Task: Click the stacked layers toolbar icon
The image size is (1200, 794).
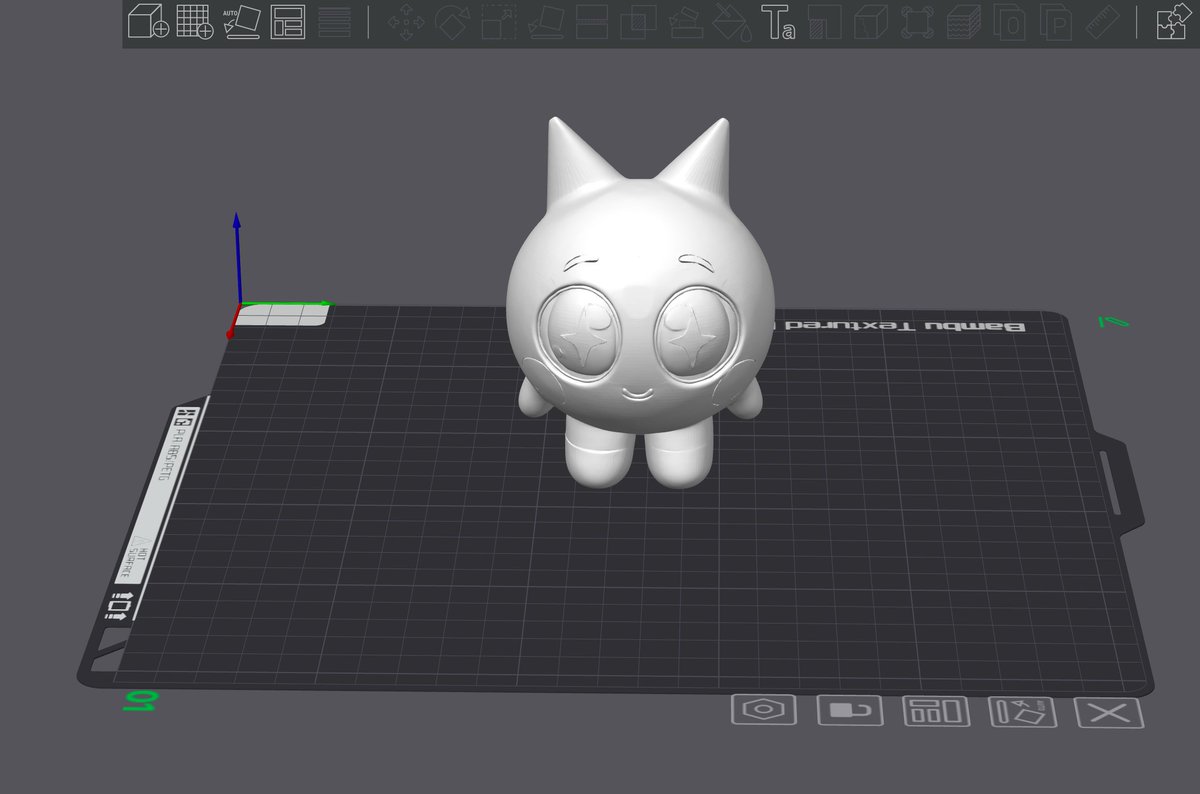Action: (965, 22)
